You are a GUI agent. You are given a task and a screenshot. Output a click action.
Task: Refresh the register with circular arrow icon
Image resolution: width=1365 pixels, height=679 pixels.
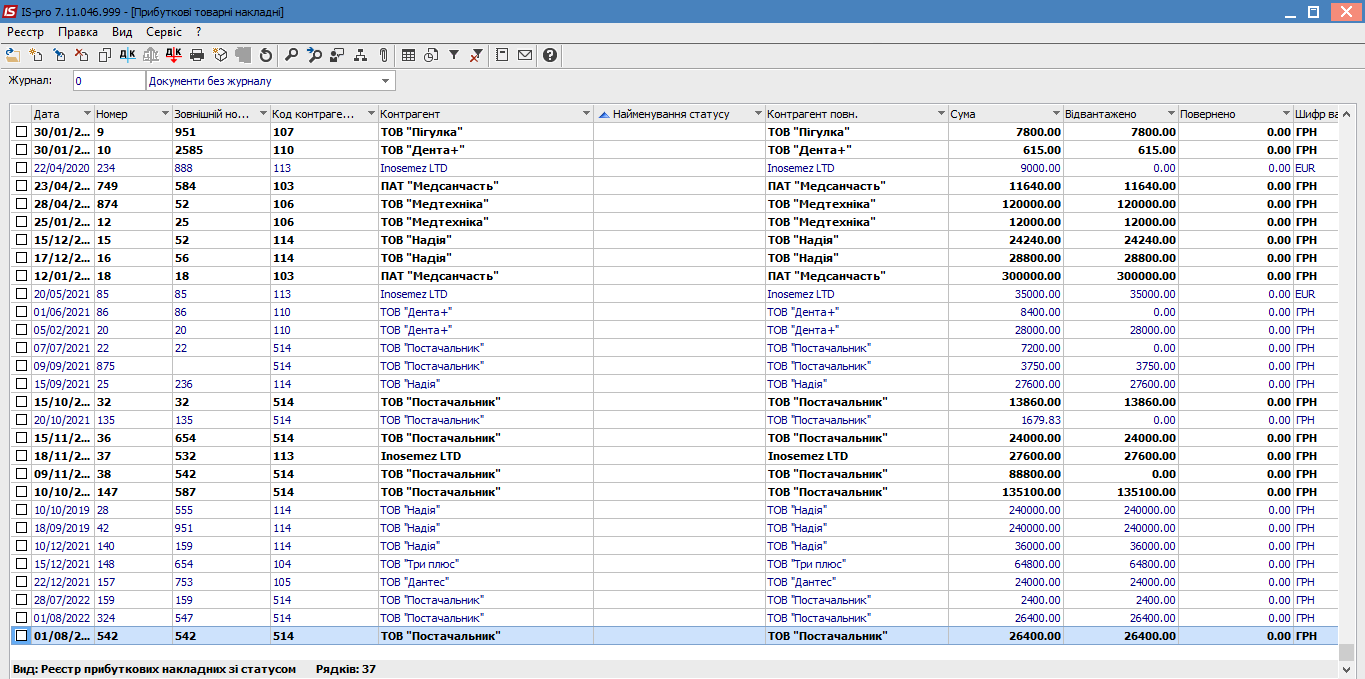265,55
